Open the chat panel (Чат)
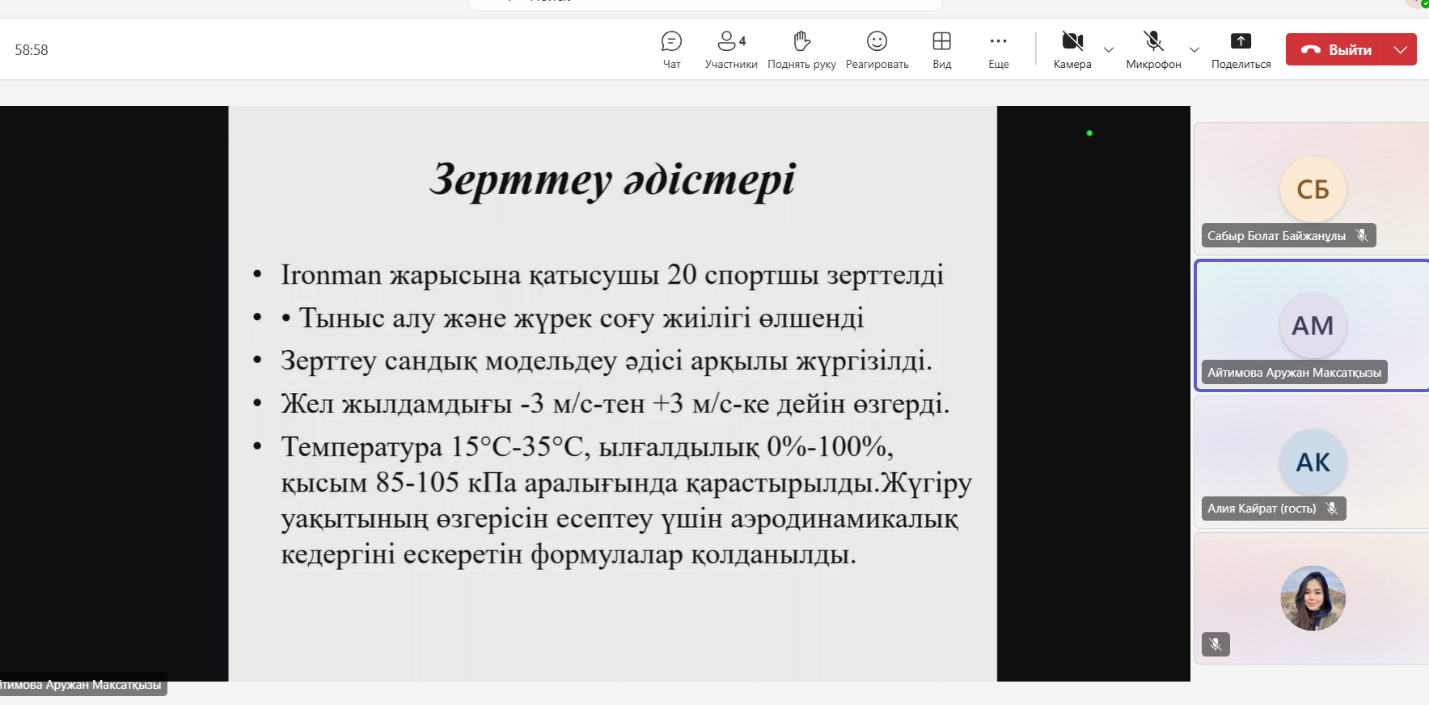 coord(672,50)
